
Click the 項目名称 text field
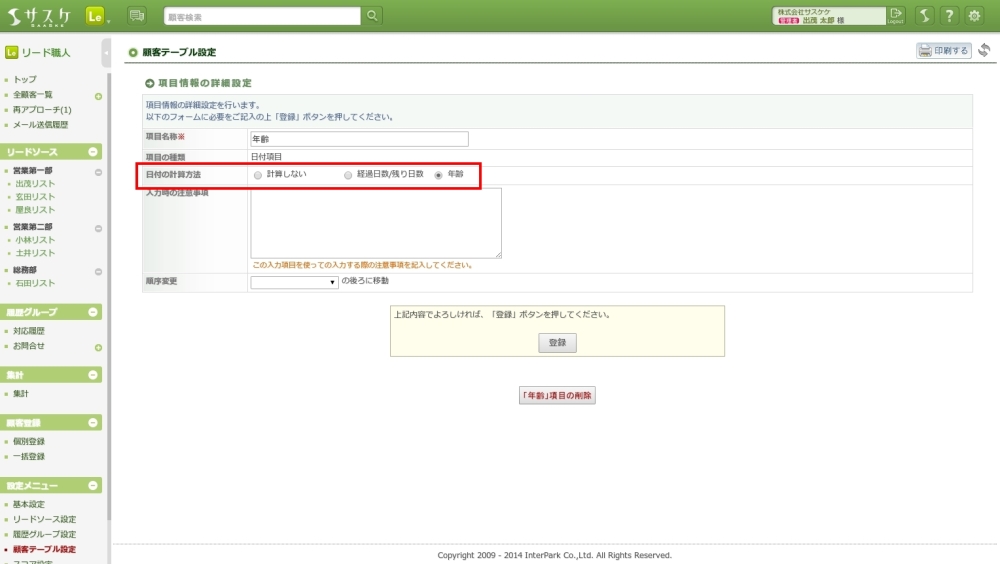(x=358, y=139)
